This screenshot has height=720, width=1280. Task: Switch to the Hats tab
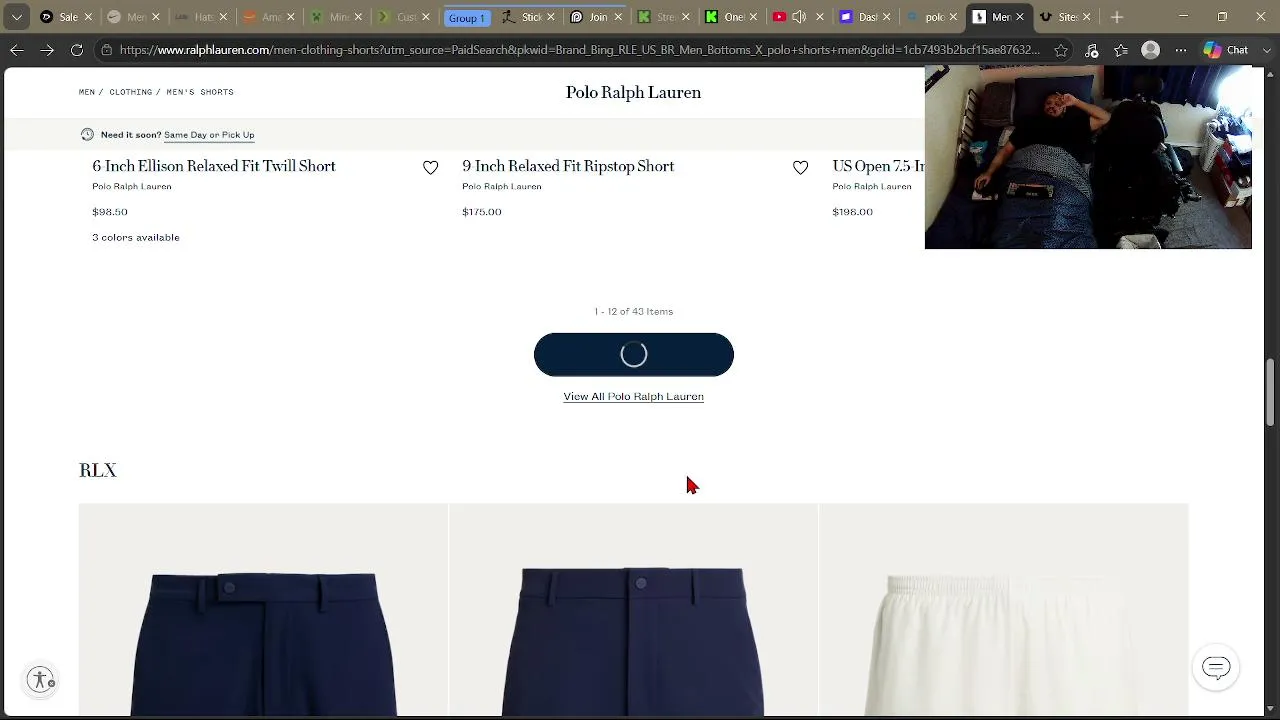click(201, 17)
